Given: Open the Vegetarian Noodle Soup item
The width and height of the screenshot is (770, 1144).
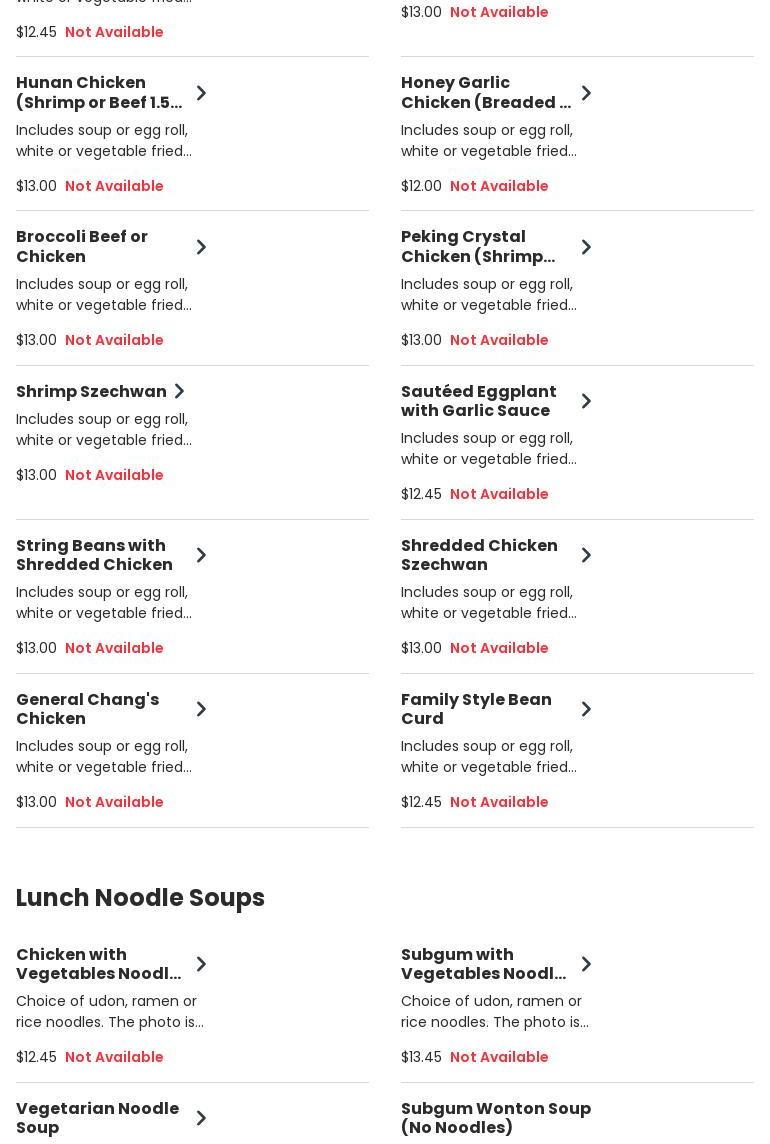Looking at the screenshot, I should coord(97,1118).
